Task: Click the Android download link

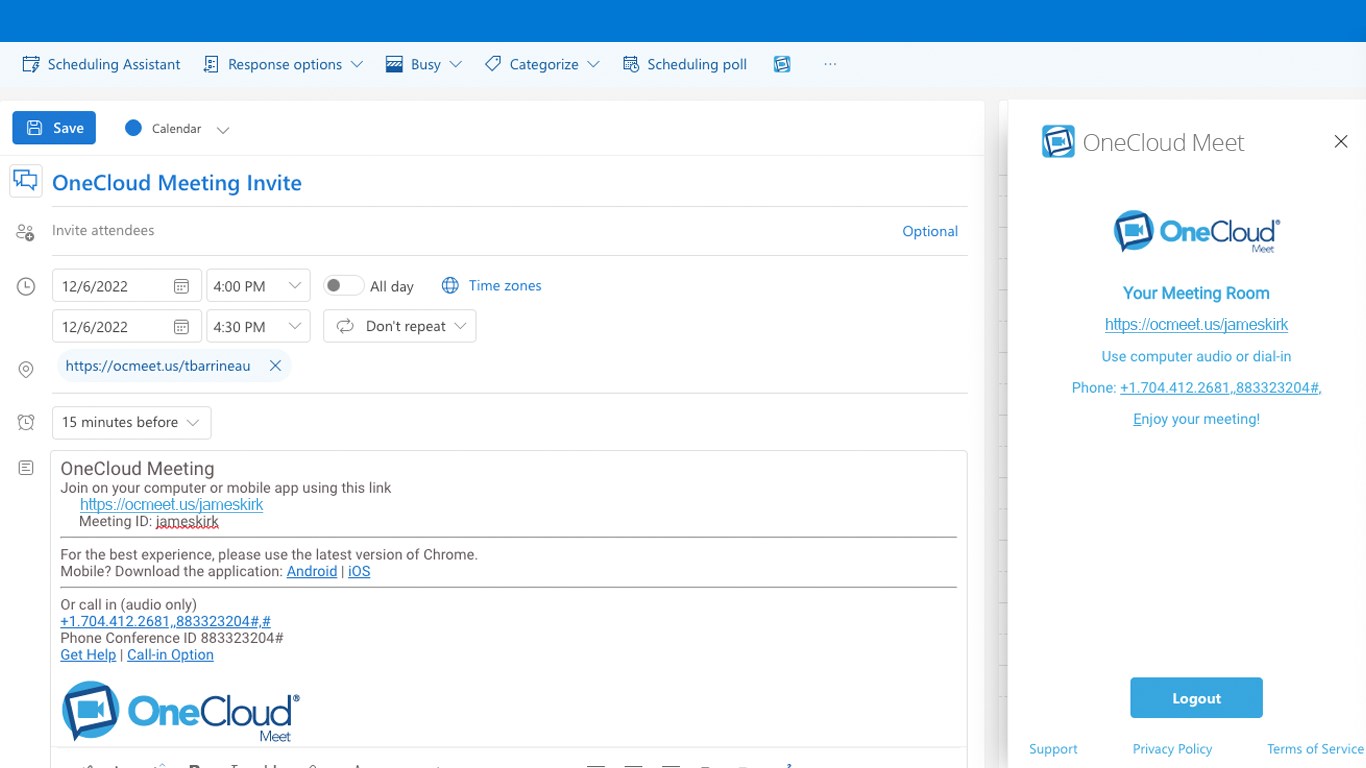Action: (312, 571)
